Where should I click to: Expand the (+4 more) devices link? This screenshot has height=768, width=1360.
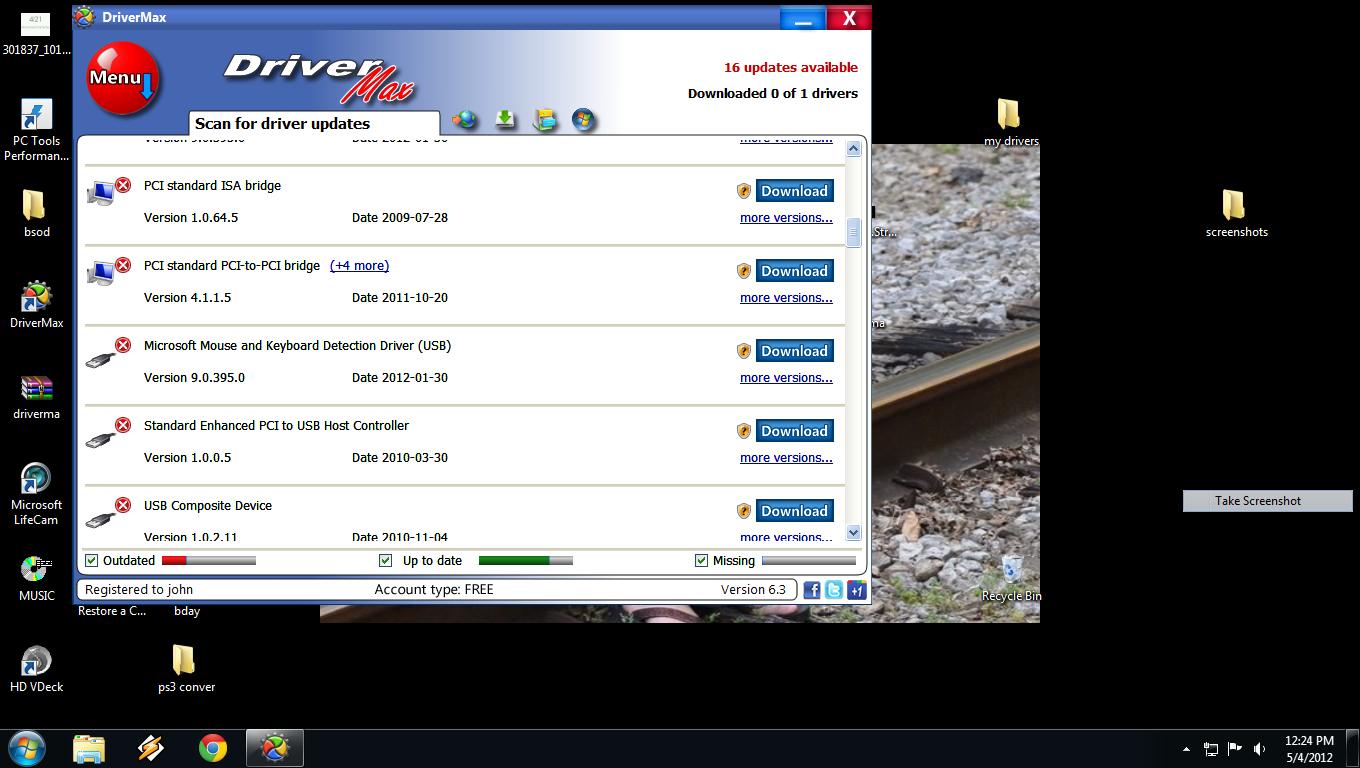[359, 266]
